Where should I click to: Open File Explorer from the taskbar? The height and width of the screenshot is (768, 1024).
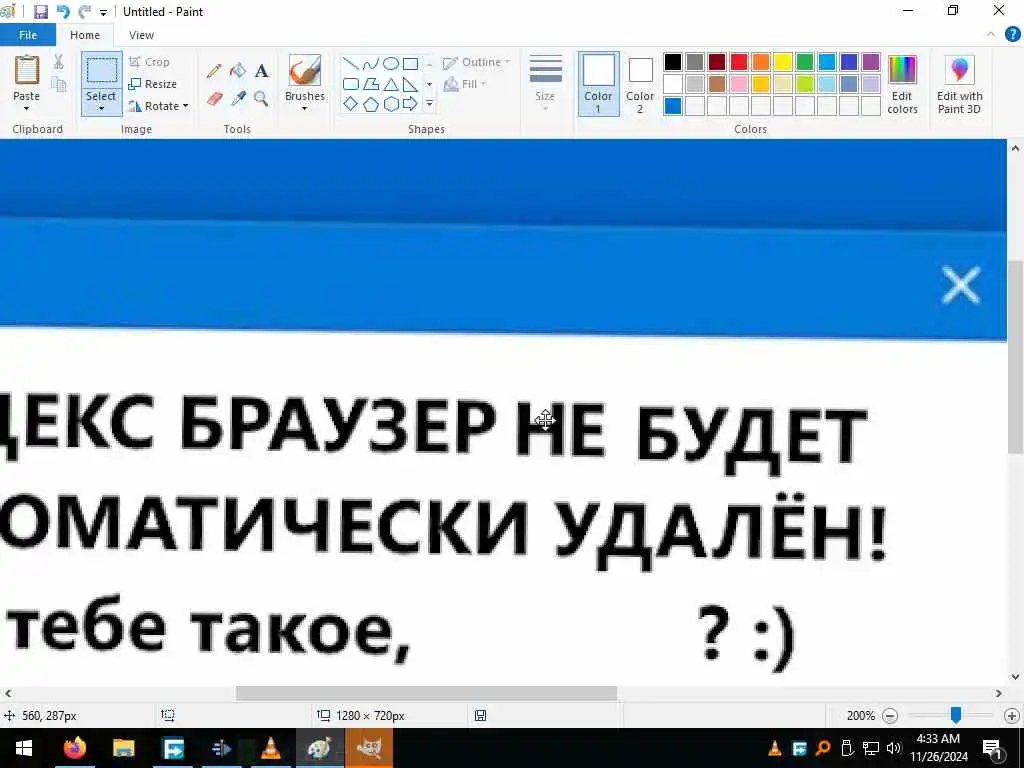pos(123,748)
